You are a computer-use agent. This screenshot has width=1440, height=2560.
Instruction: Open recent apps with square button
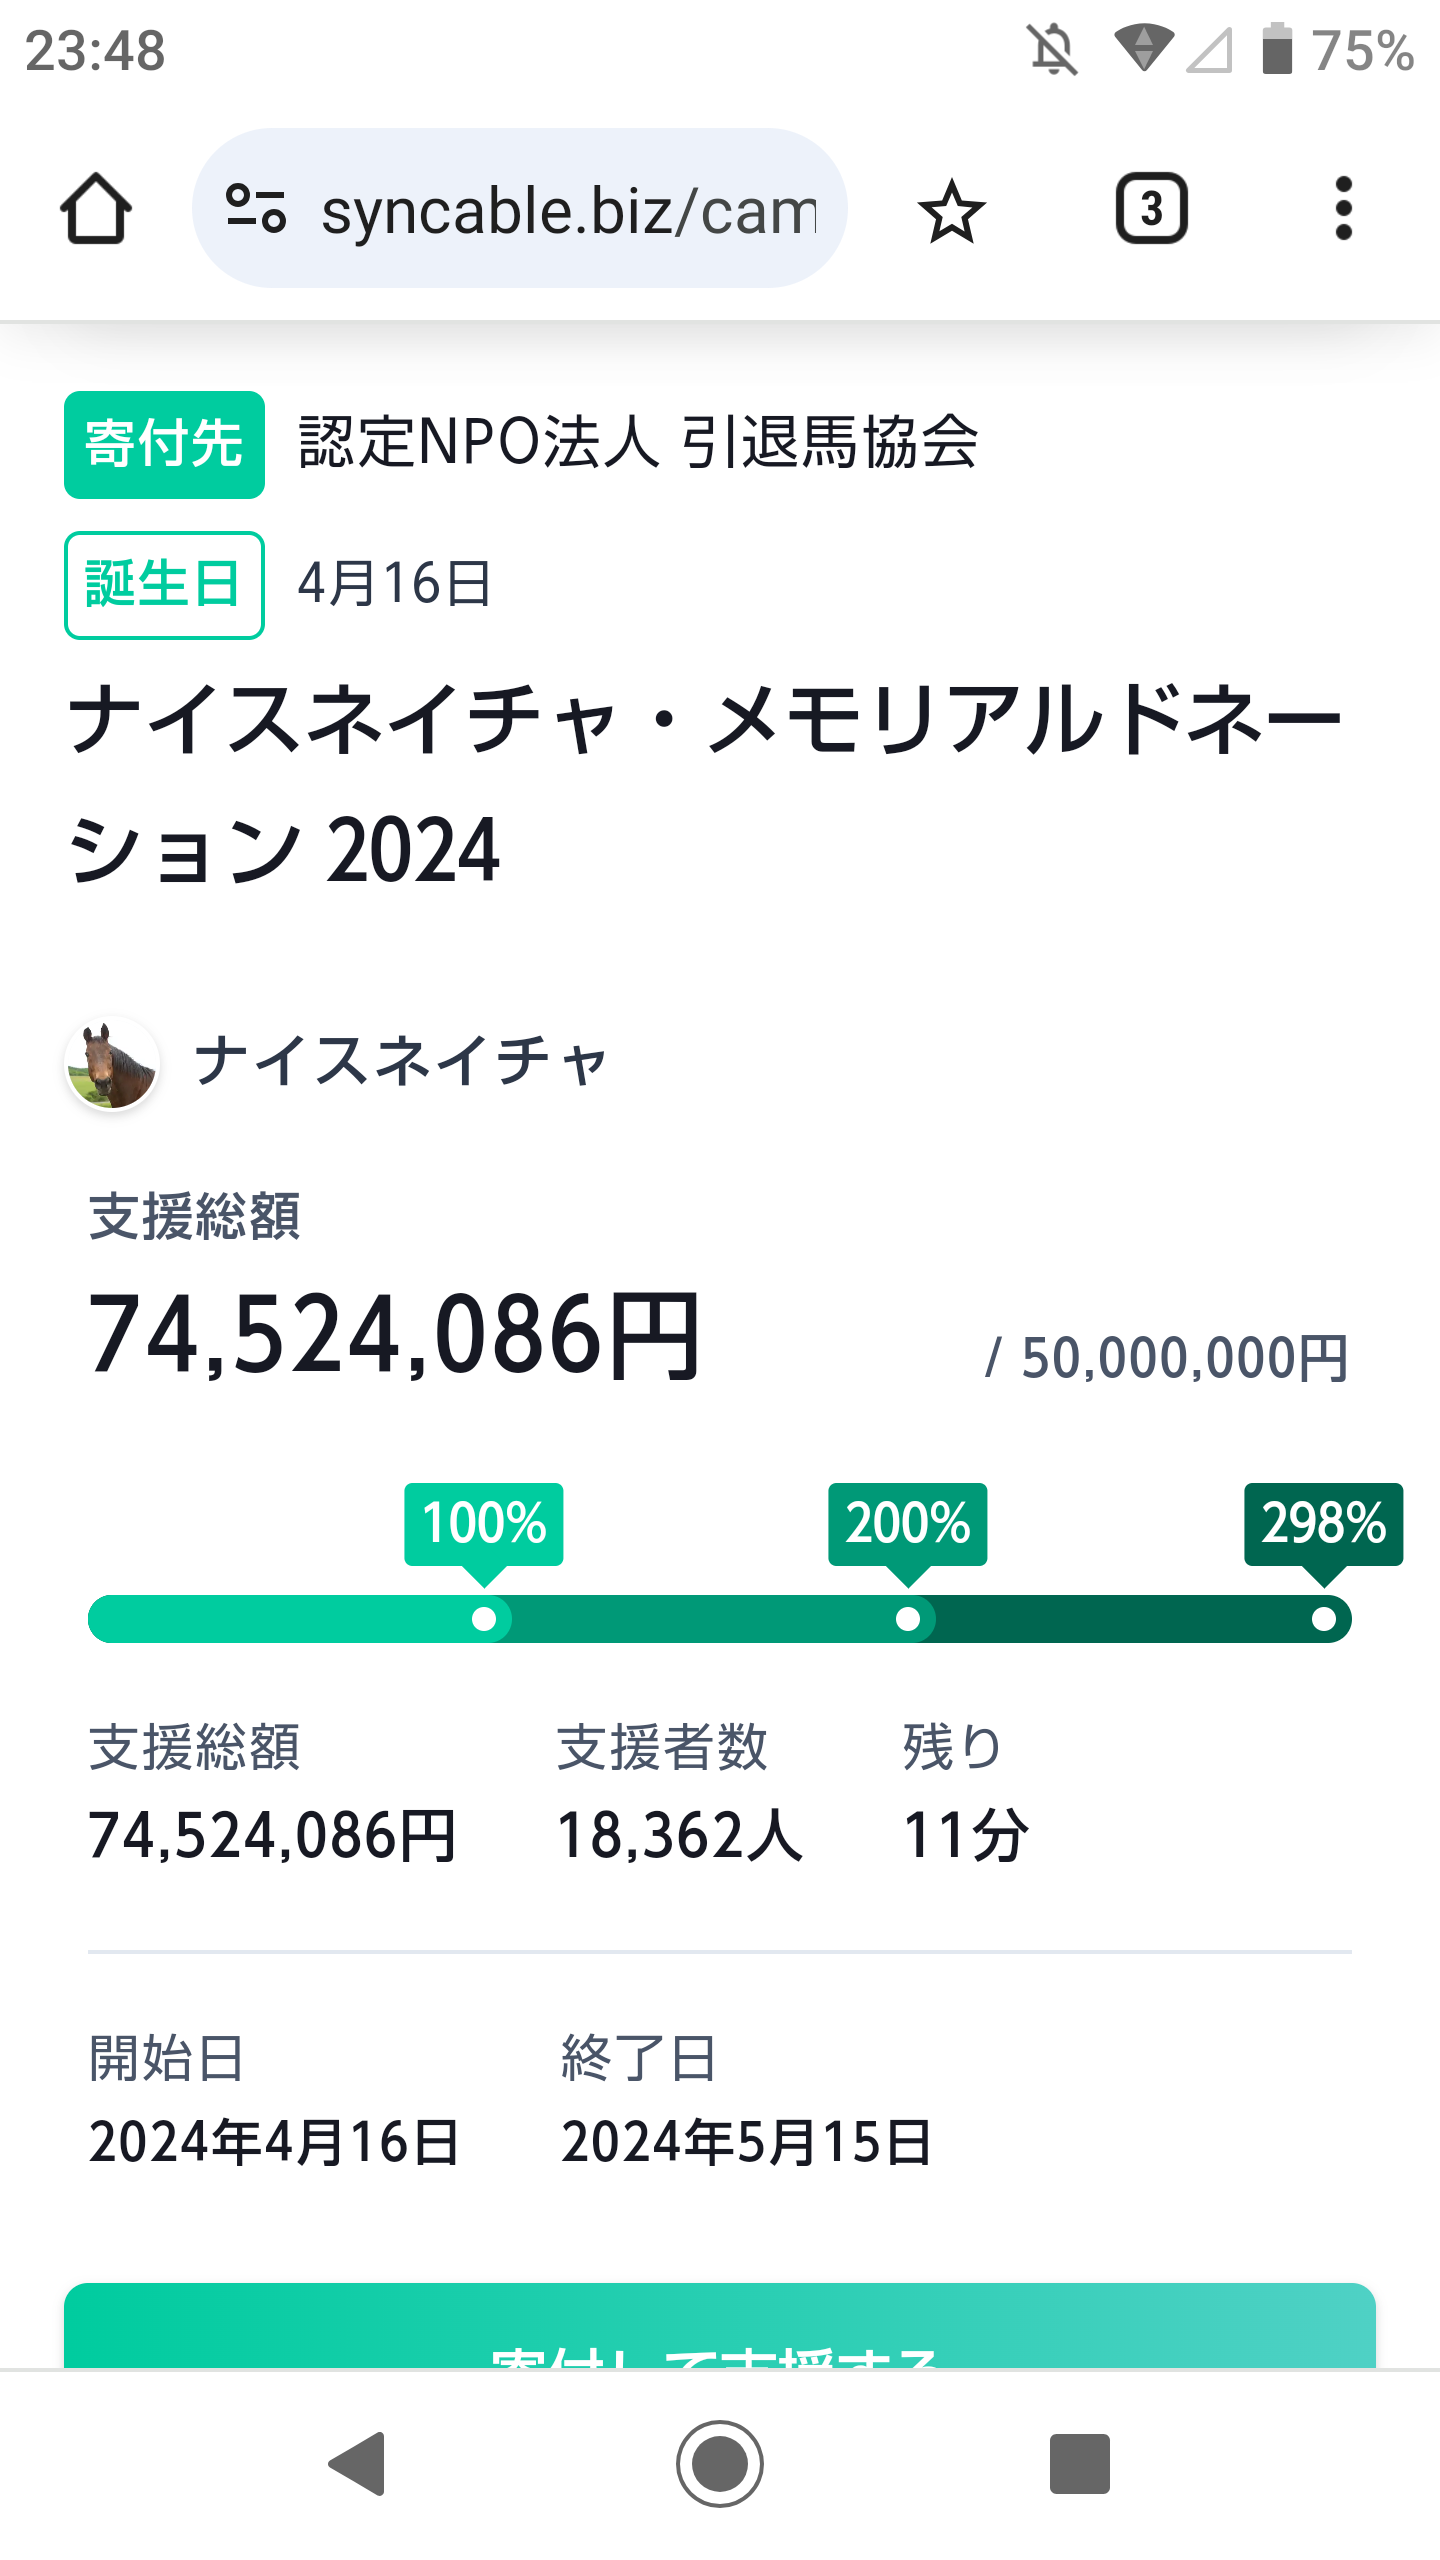tap(1079, 2463)
